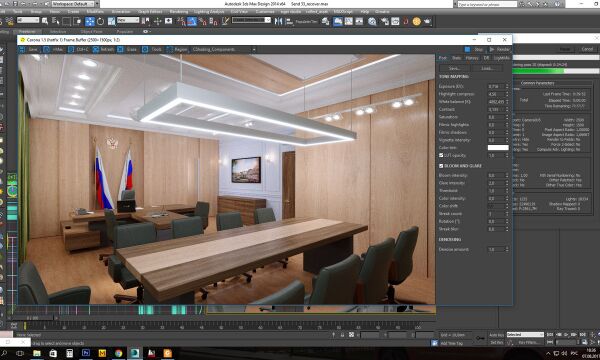Click the Render button in frame buffer
Image resolution: width=600 pixels, height=360 pixels.
499,49
